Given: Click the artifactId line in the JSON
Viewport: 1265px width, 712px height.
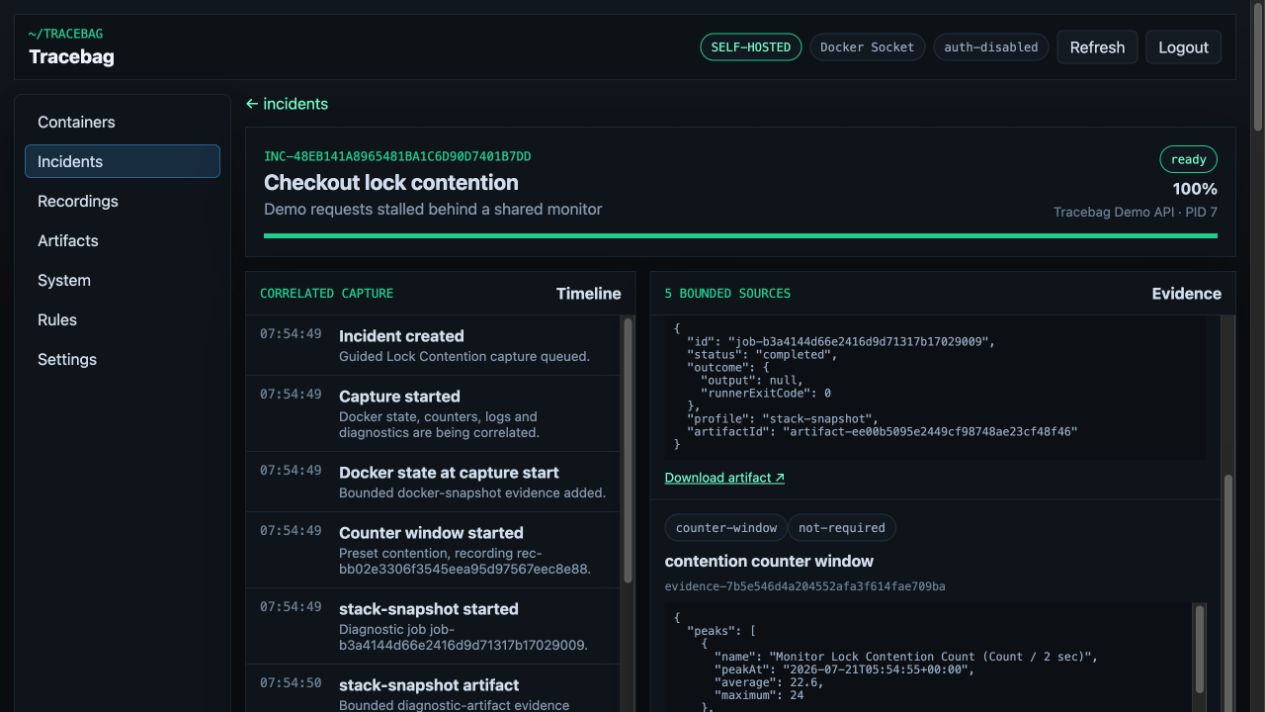Looking at the screenshot, I should 882,431.
